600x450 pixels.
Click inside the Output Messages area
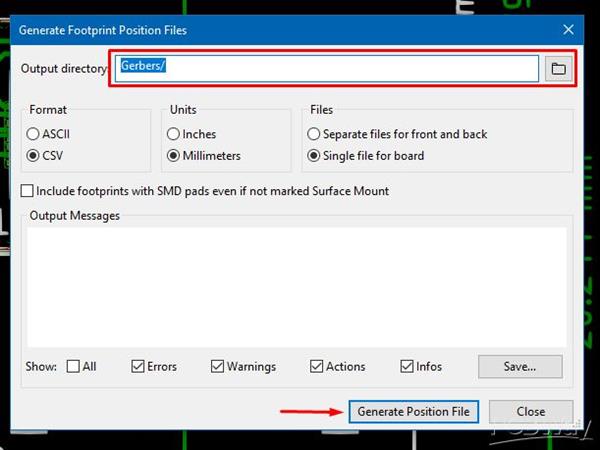(297, 285)
